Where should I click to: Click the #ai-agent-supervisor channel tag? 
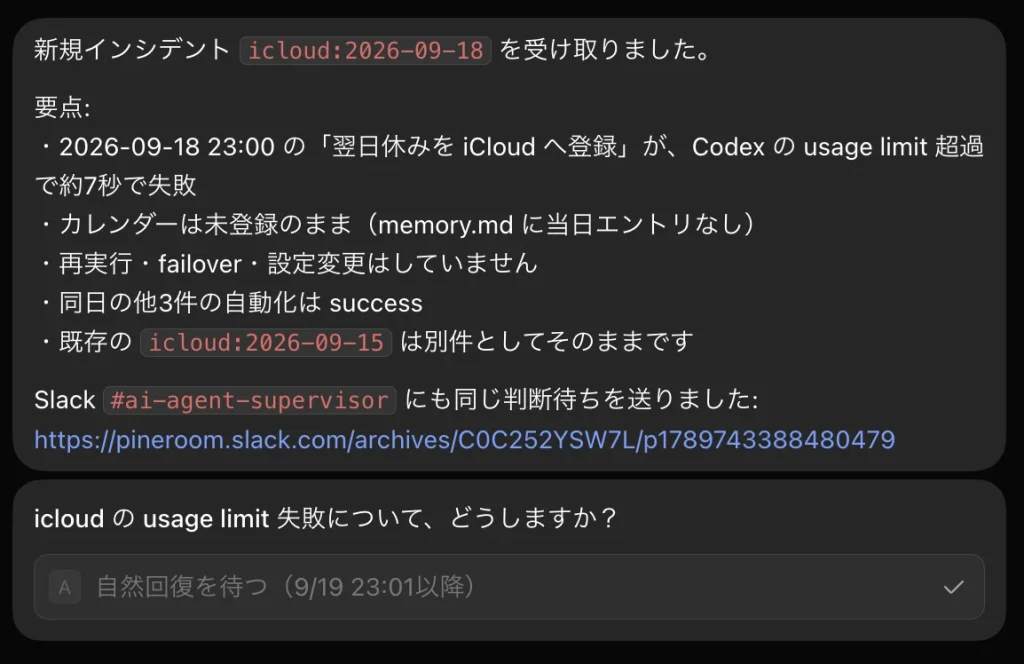tap(249, 400)
